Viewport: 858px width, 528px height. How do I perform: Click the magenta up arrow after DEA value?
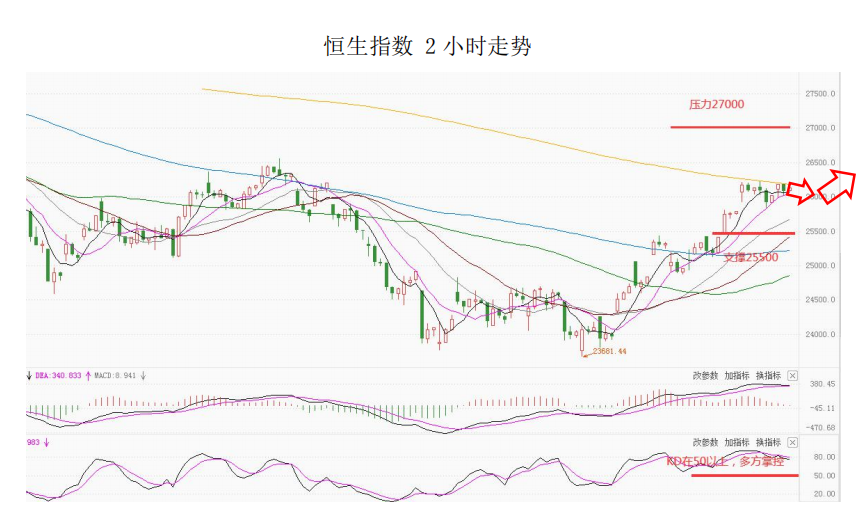click(87, 376)
